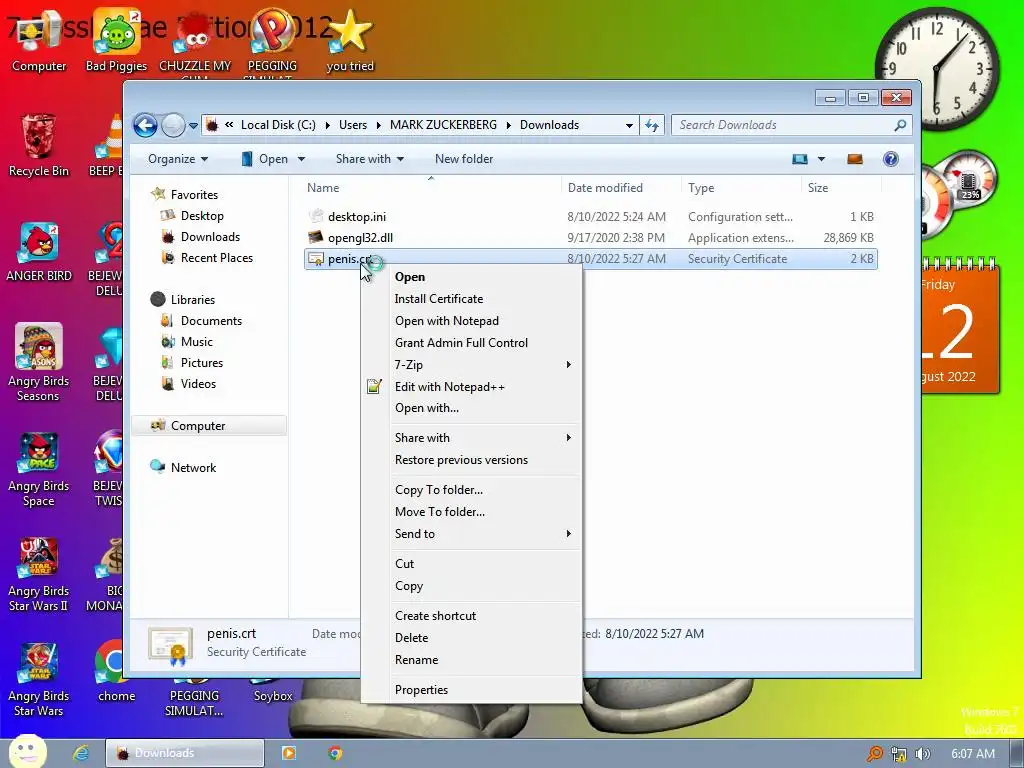The image size is (1024, 768).
Task: Click the volume icon in system tray
Action: pos(923,754)
